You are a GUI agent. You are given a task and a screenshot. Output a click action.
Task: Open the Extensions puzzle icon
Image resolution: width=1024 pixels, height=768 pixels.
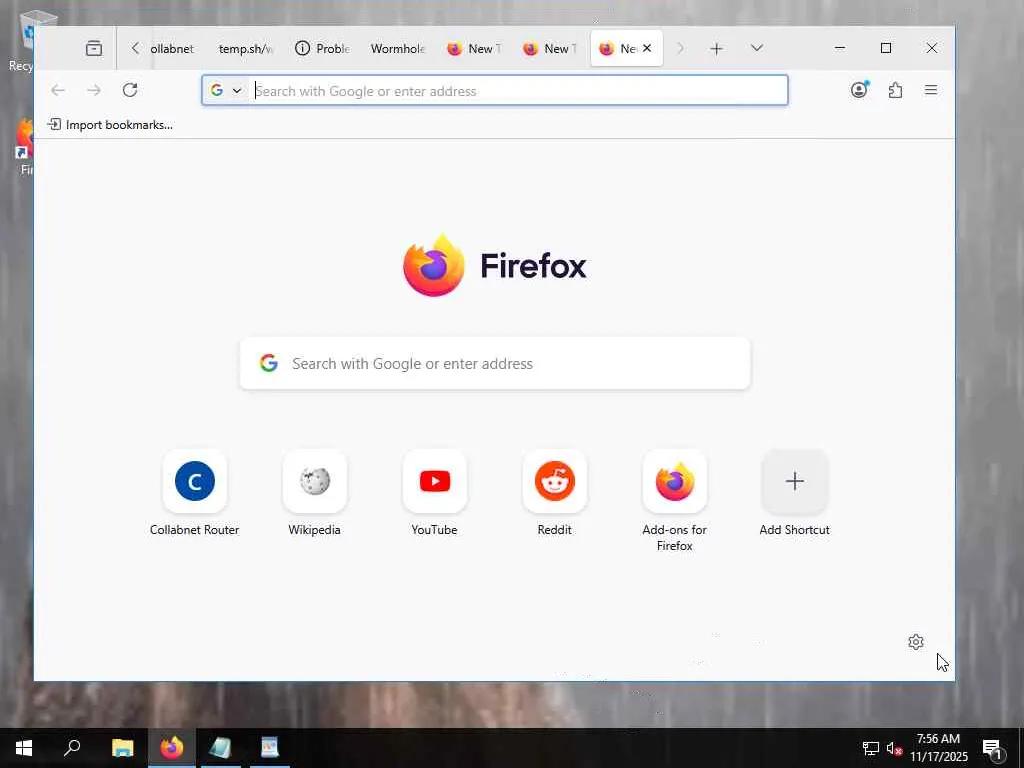(x=895, y=90)
